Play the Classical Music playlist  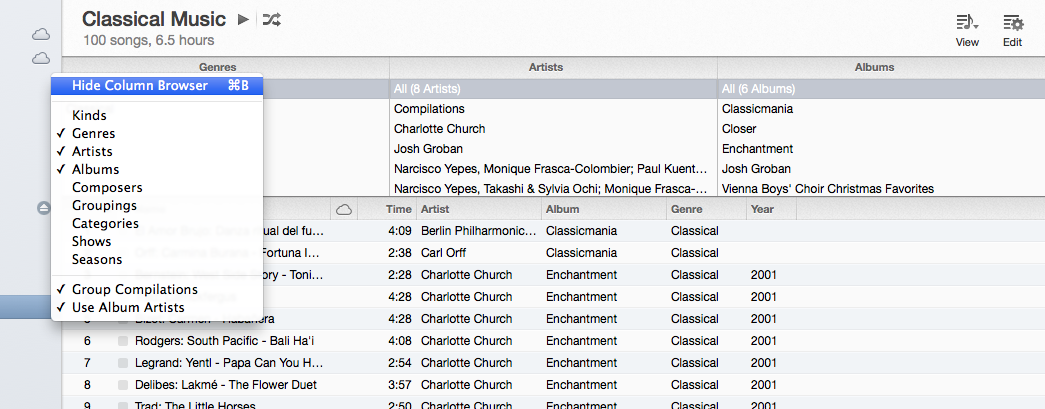pyautogui.click(x=243, y=19)
